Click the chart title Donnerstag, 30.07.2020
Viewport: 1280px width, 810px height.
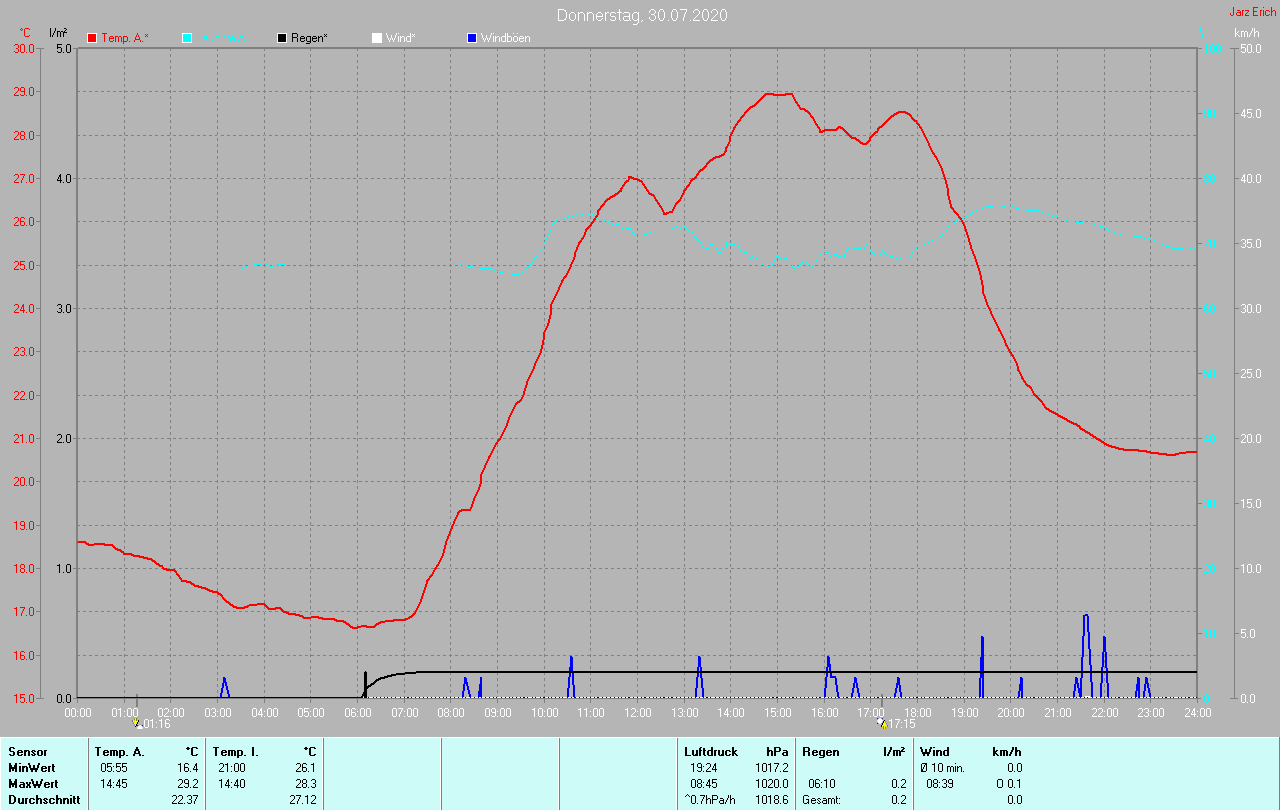642,15
